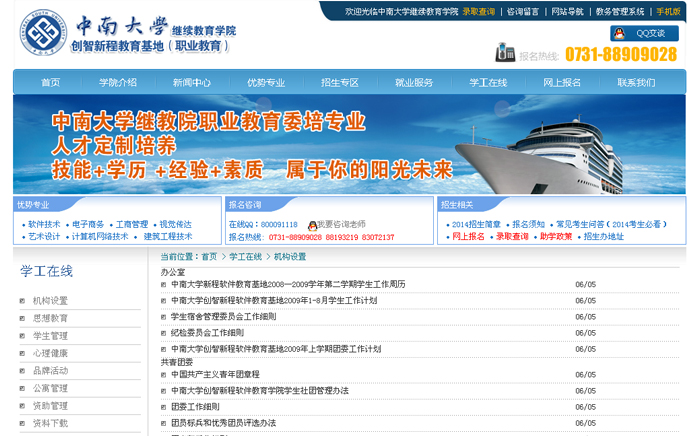Click 学工在线 in the breadcrumb
The height and width of the screenshot is (436, 697).
(245, 256)
